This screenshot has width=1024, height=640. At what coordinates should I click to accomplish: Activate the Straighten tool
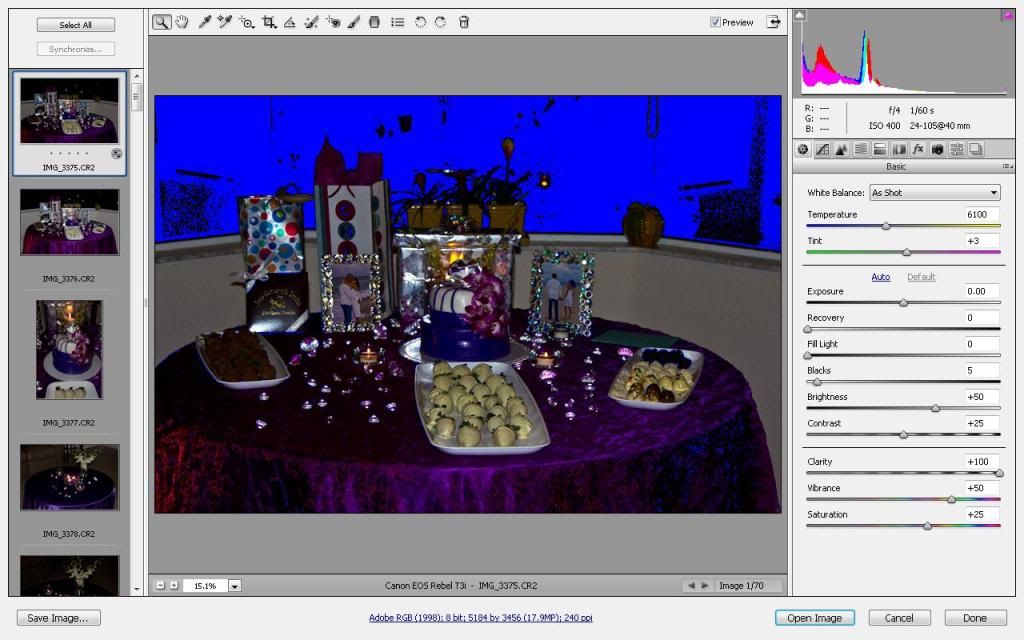289,21
